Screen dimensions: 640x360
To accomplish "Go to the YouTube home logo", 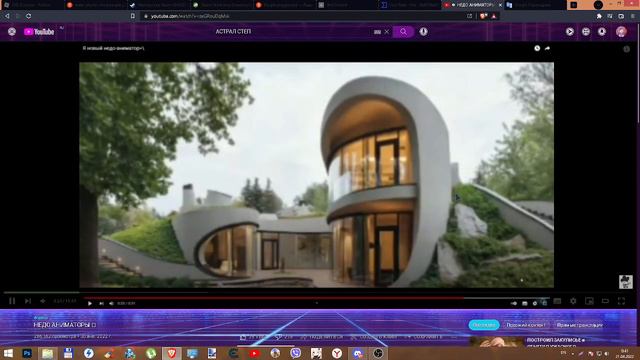I will [39, 32].
